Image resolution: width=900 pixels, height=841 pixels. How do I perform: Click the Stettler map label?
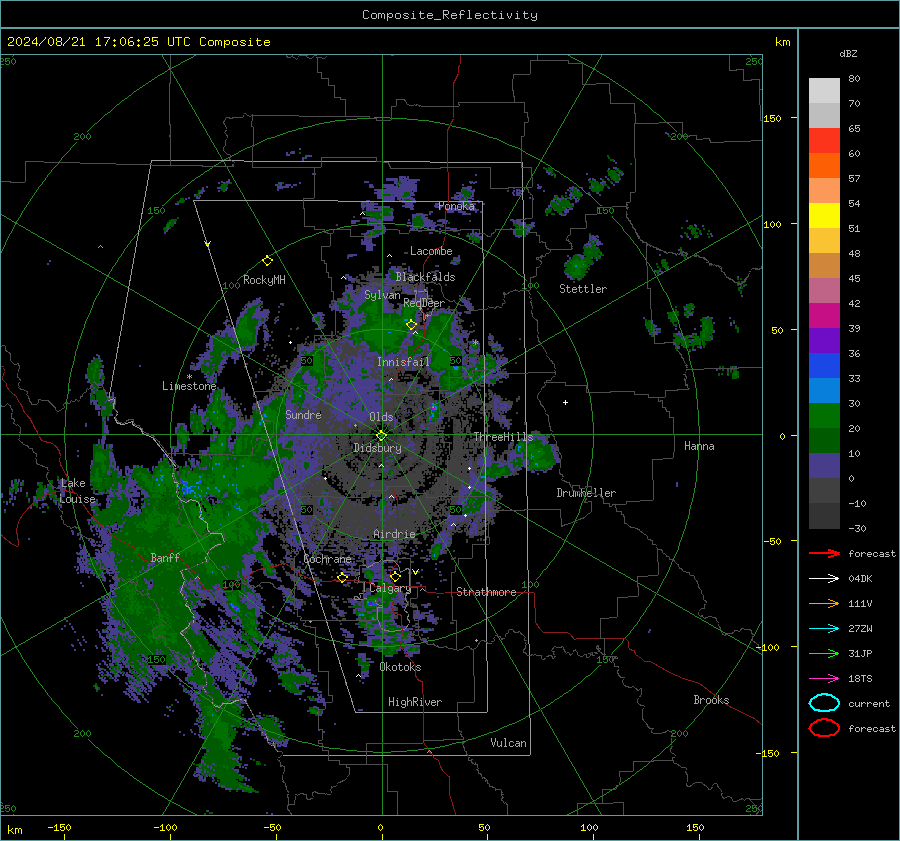tap(583, 289)
